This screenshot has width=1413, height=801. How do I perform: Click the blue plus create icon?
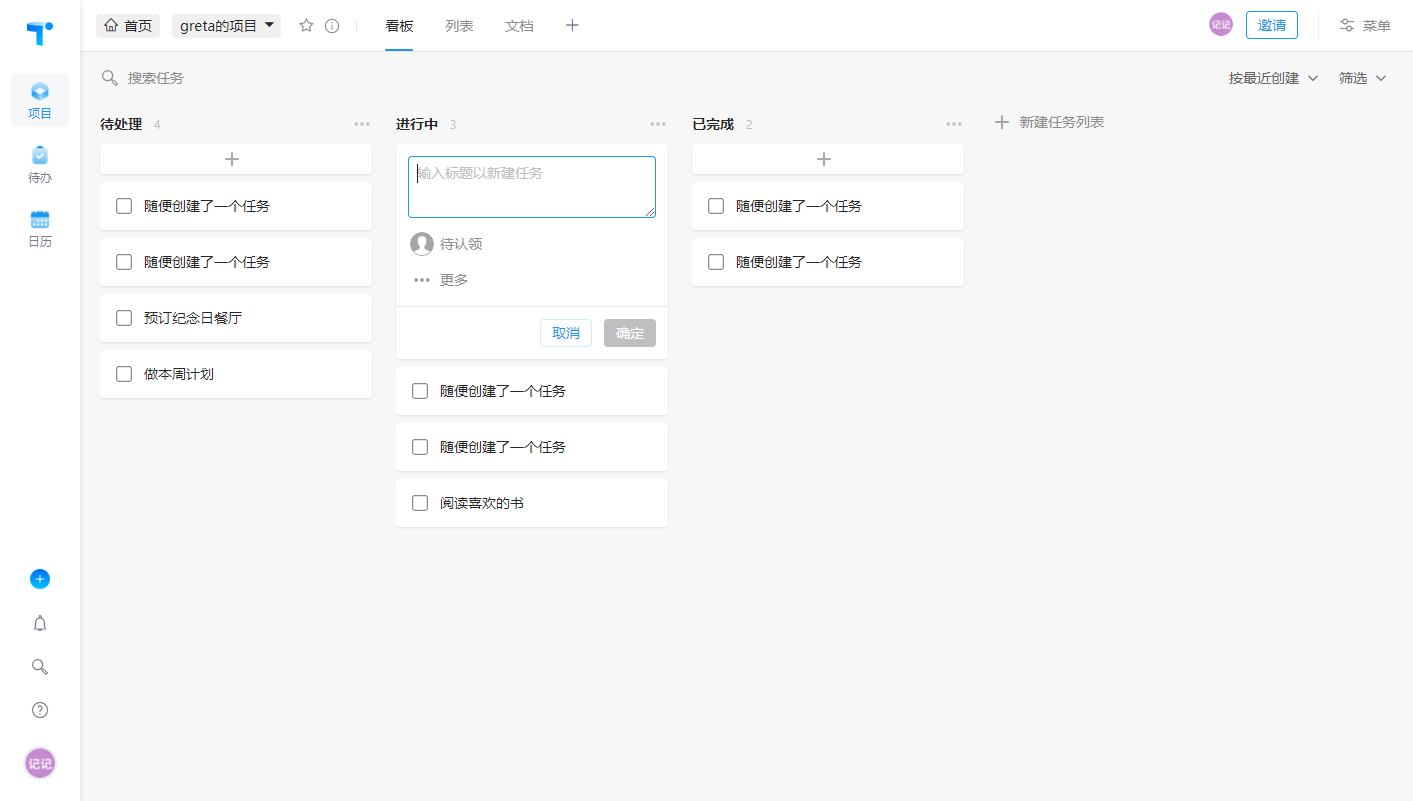pos(40,579)
